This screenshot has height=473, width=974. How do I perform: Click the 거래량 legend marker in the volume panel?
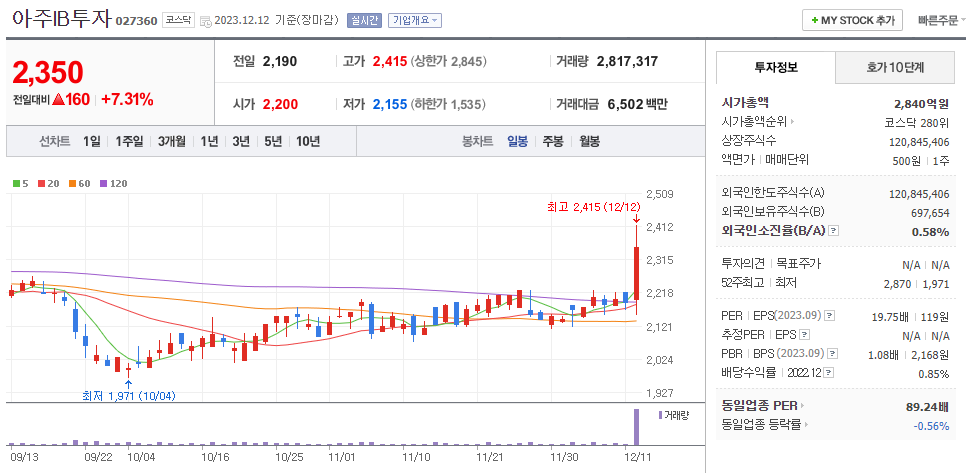click(x=660, y=415)
